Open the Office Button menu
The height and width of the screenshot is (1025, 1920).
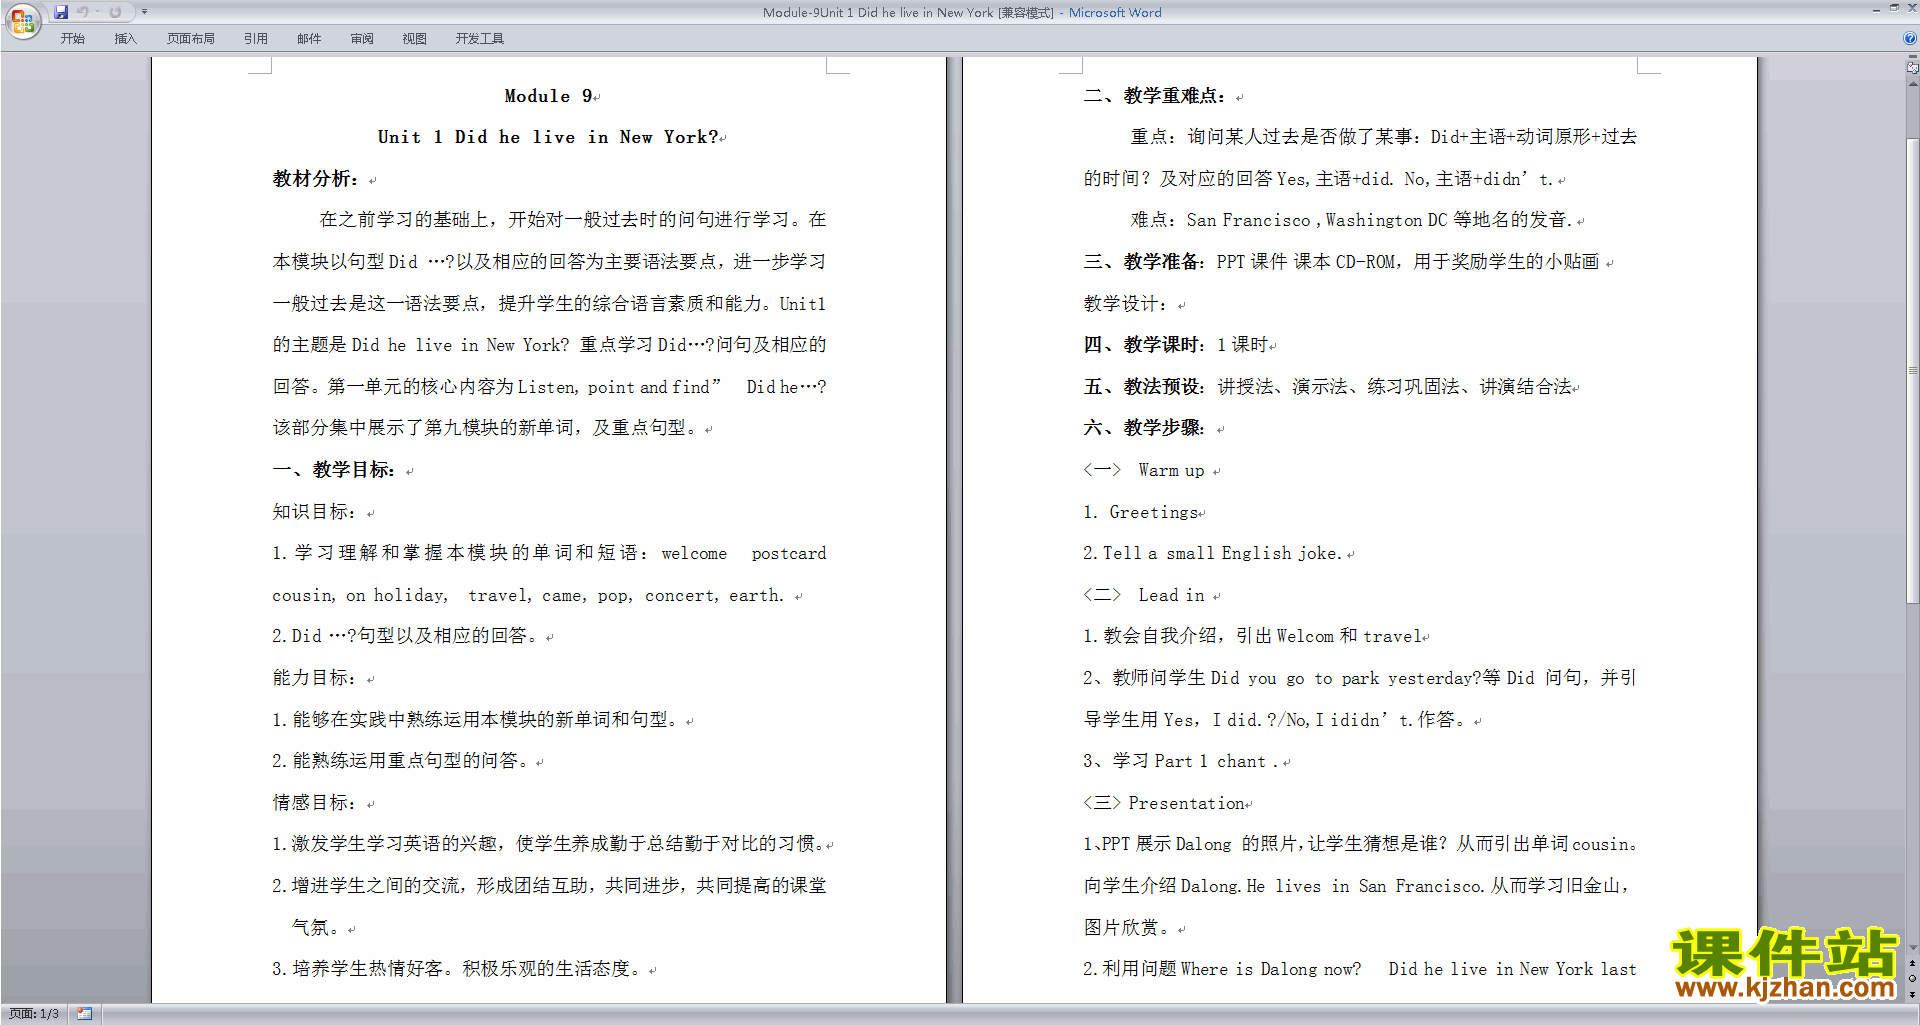[x=22, y=20]
